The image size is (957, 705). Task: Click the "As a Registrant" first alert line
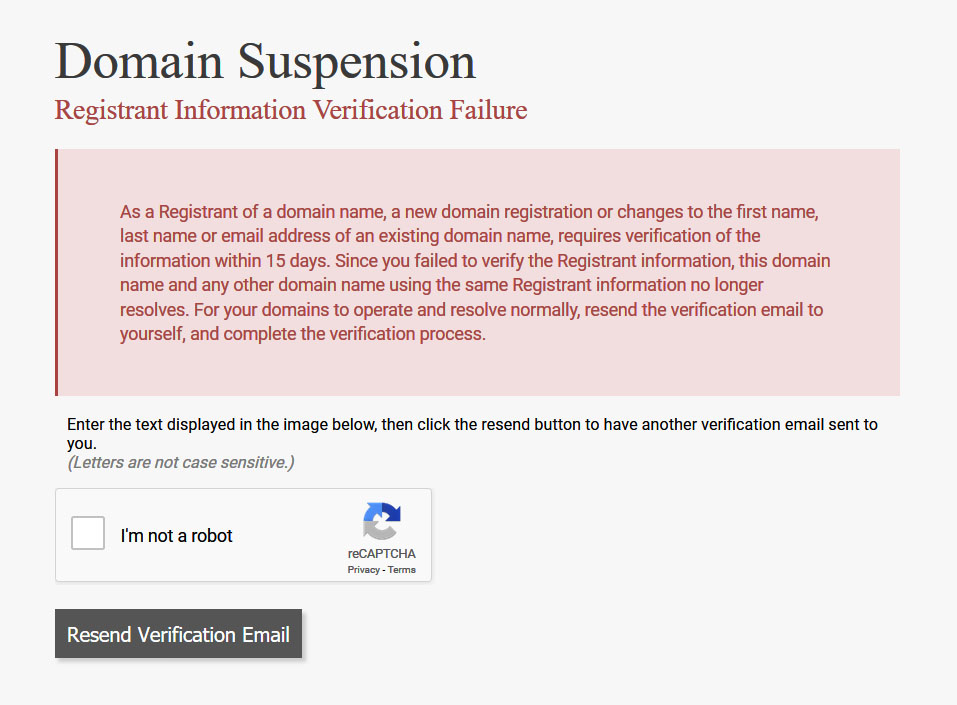click(469, 212)
